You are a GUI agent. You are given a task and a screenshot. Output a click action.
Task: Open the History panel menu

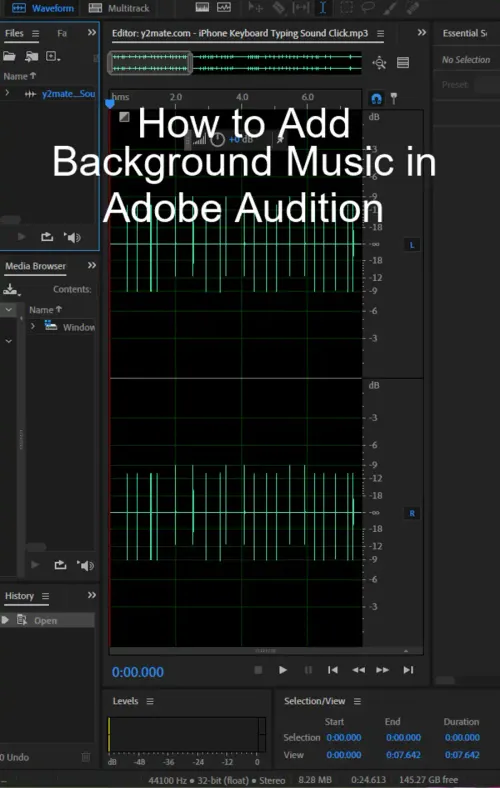click(45, 596)
